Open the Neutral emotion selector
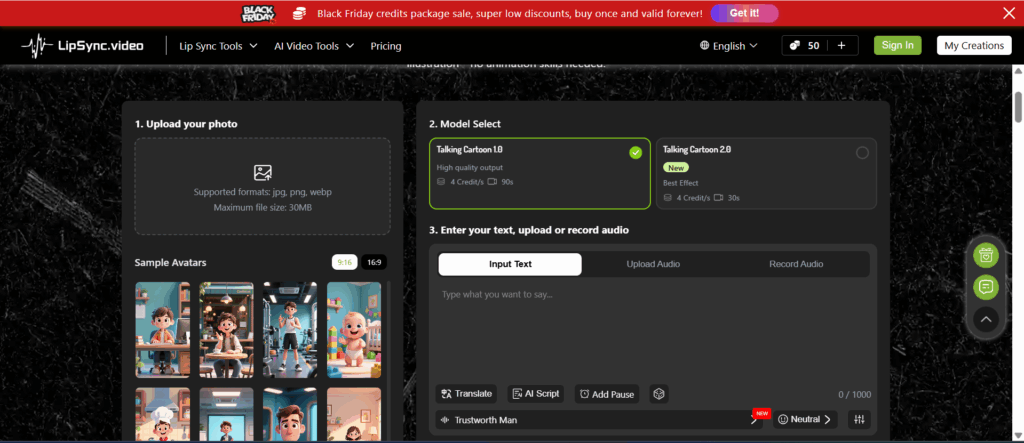The width and height of the screenshot is (1024, 443). click(x=805, y=419)
